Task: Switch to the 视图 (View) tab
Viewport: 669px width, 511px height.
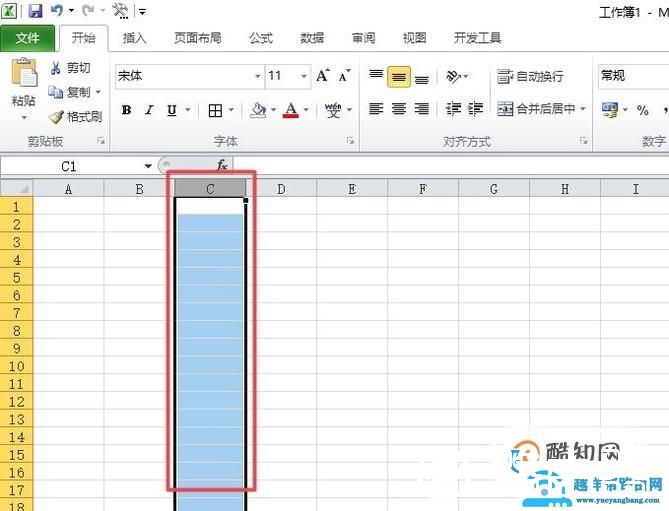Action: tap(414, 38)
